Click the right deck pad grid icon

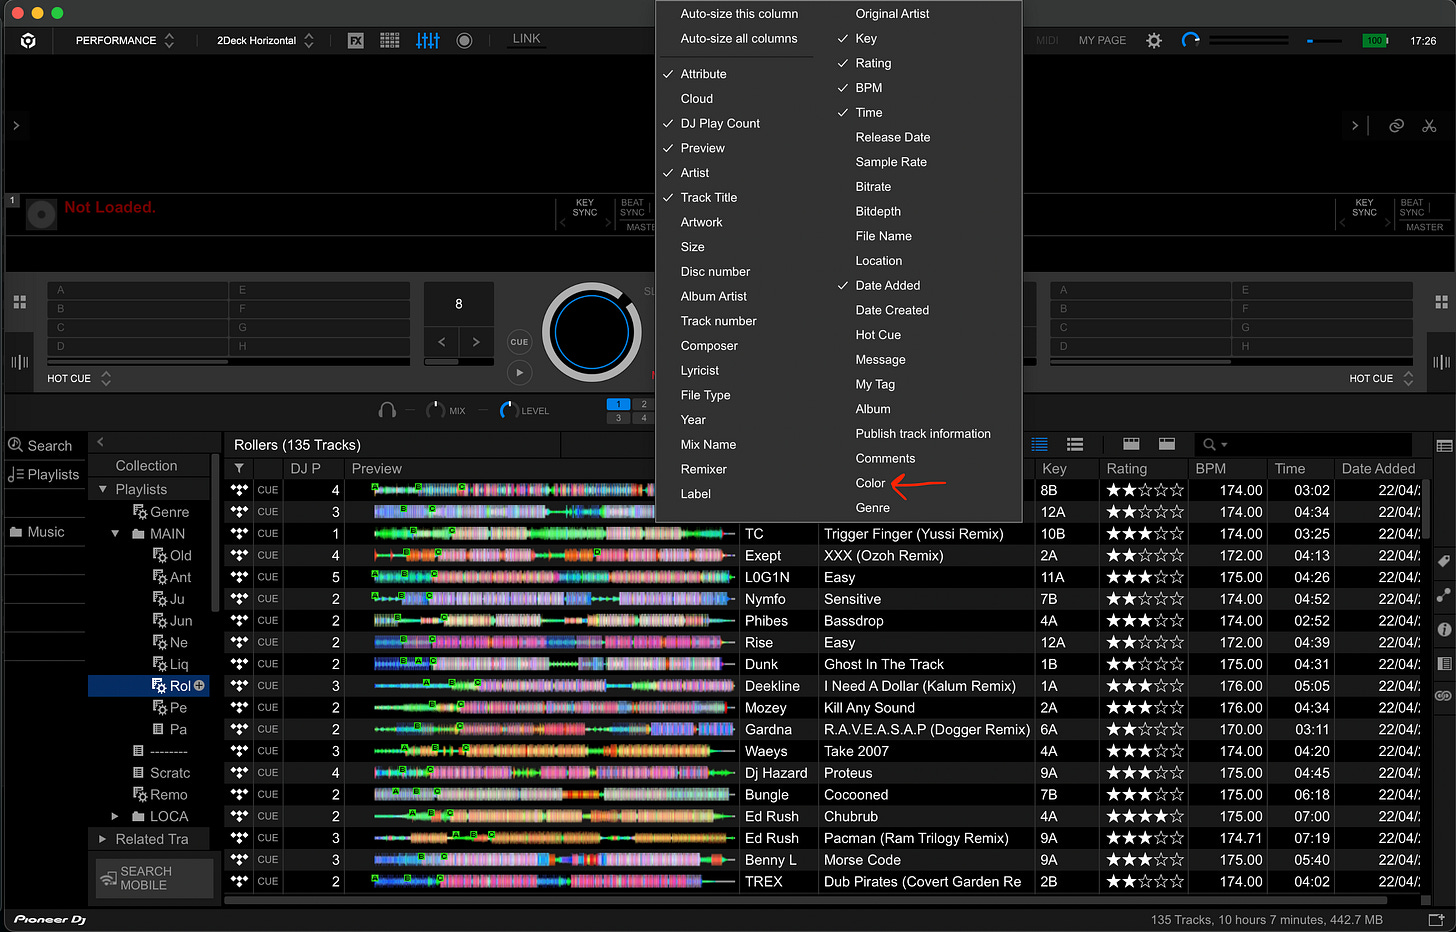1441,301
